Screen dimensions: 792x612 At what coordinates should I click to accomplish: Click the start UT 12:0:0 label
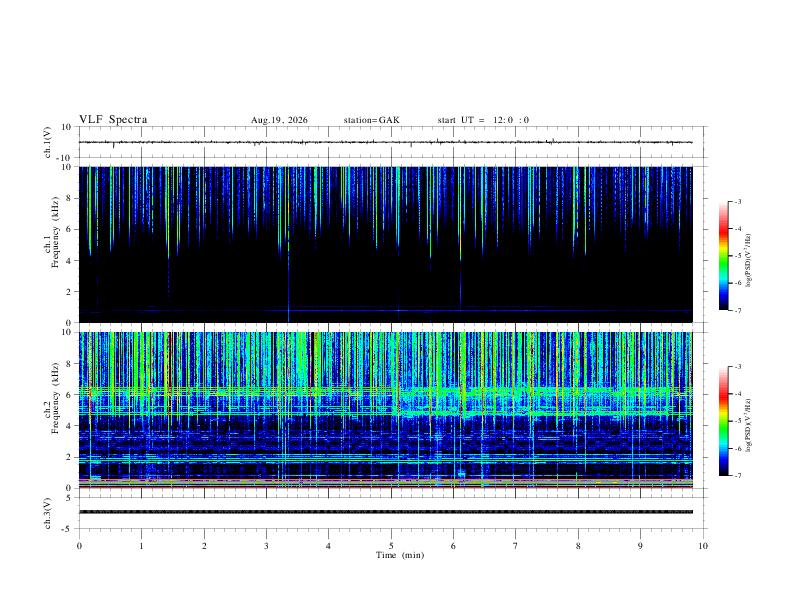483,120
